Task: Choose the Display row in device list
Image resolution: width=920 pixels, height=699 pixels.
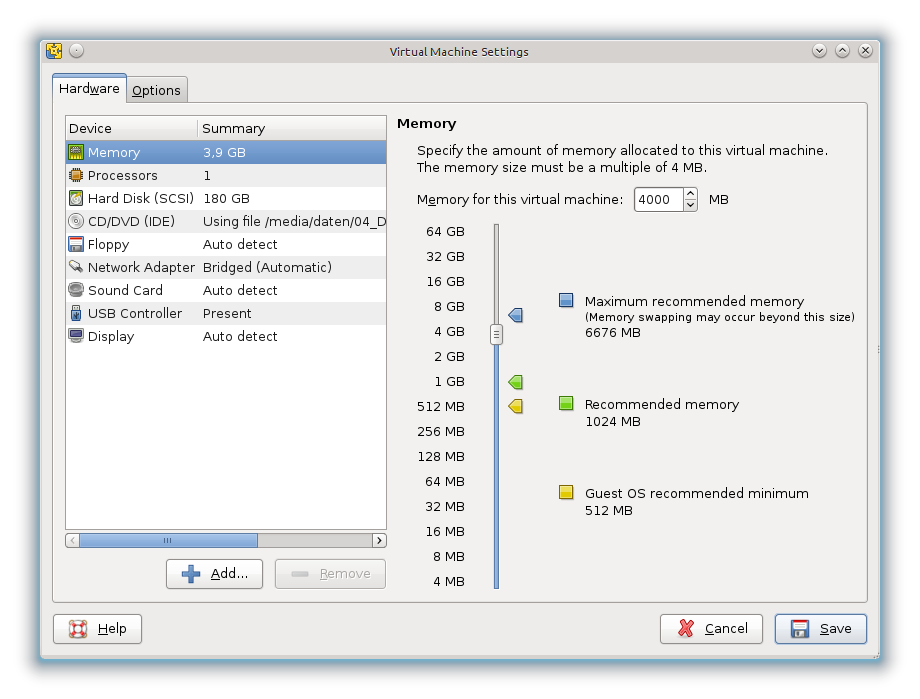Action: 225,336
